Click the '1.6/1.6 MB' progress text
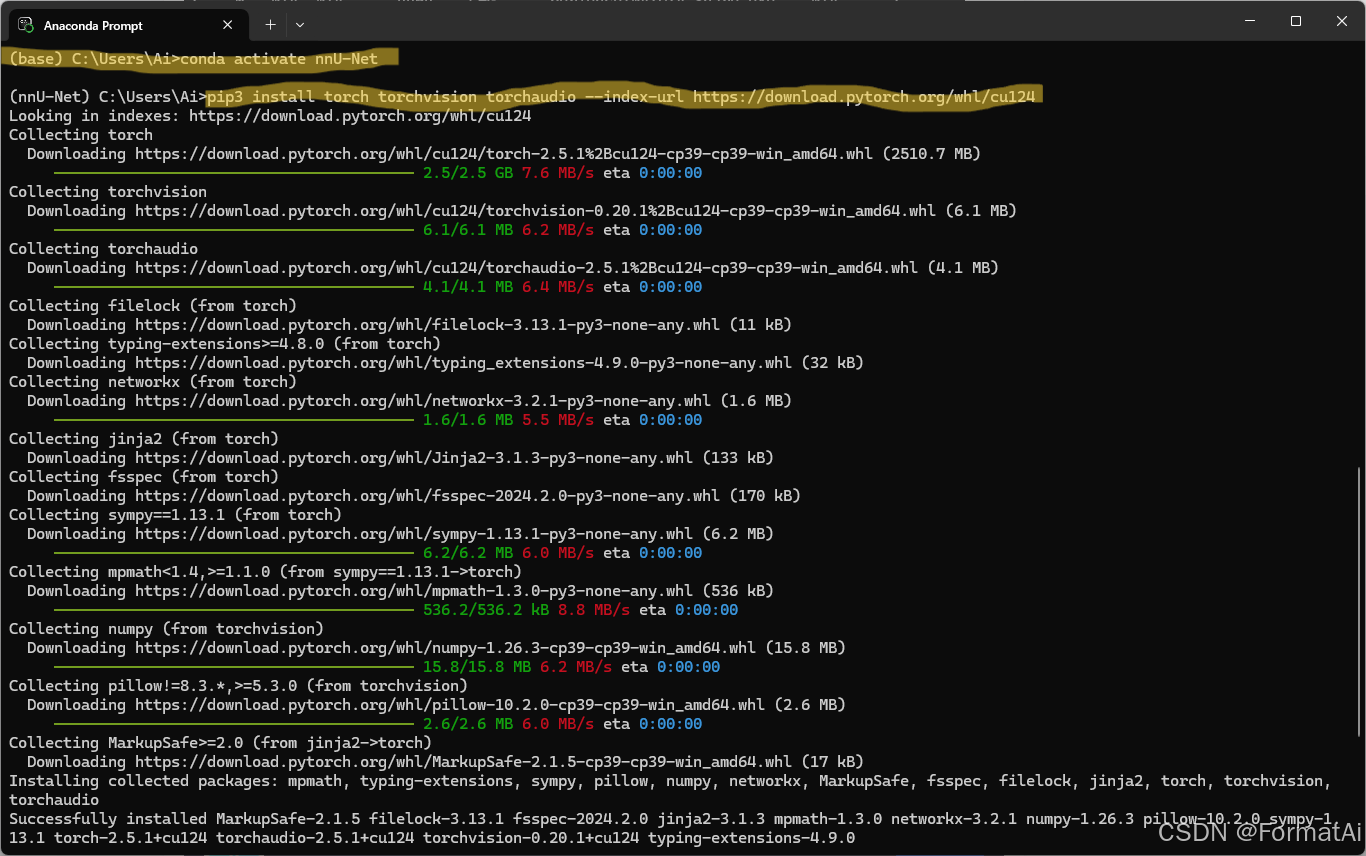Screen dimensions: 1366x856 pyautogui.click(x=468, y=420)
